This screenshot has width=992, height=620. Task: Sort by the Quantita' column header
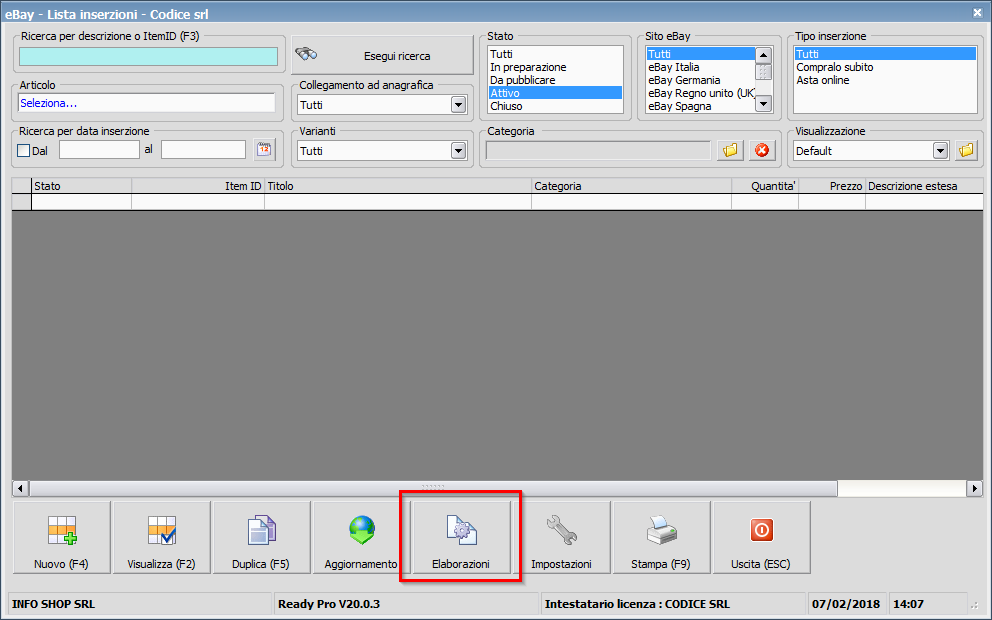(x=765, y=186)
